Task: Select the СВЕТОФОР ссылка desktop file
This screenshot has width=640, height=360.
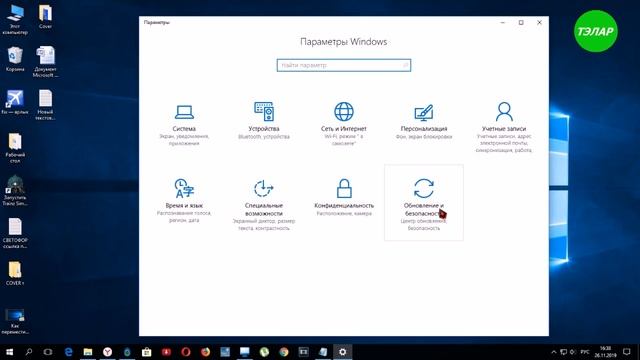Action: point(15,233)
